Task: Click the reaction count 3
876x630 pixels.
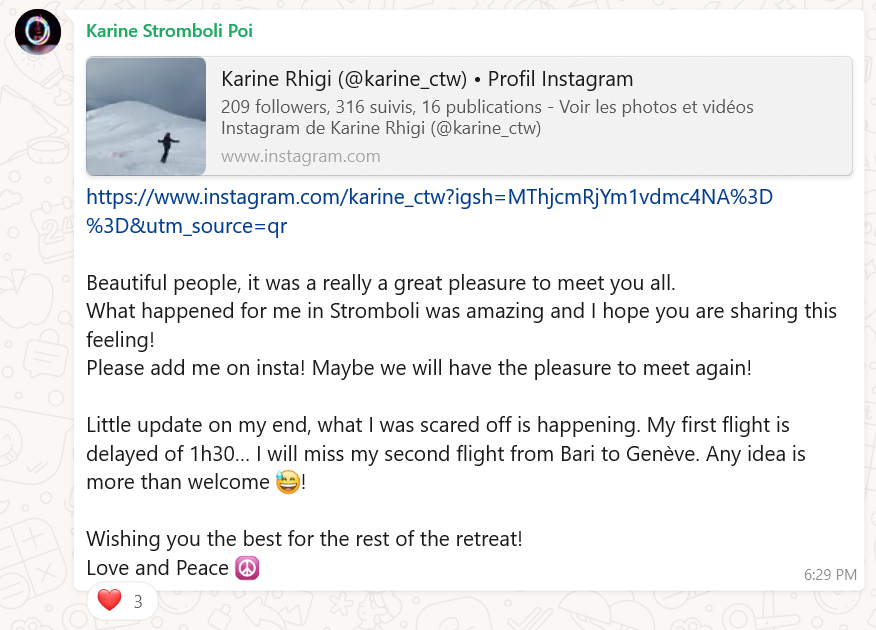Action: [x=138, y=602]
